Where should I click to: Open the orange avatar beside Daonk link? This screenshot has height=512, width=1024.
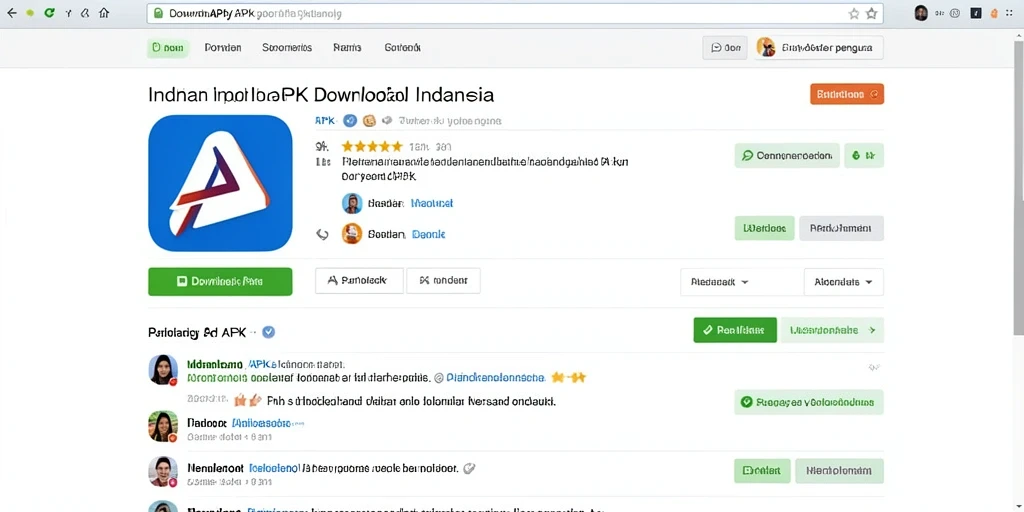pos(352,234)
